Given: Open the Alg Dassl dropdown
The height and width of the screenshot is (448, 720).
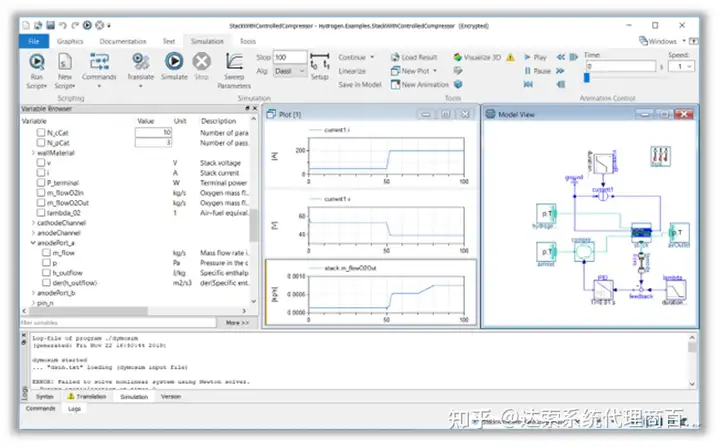Looking at the screenshot, I should point(290,72).
